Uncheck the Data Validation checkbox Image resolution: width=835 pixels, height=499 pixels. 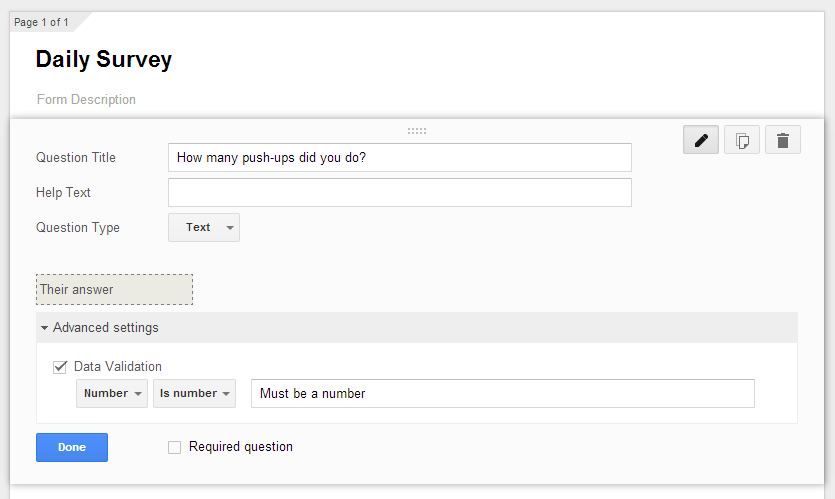(x=60, y=367)
